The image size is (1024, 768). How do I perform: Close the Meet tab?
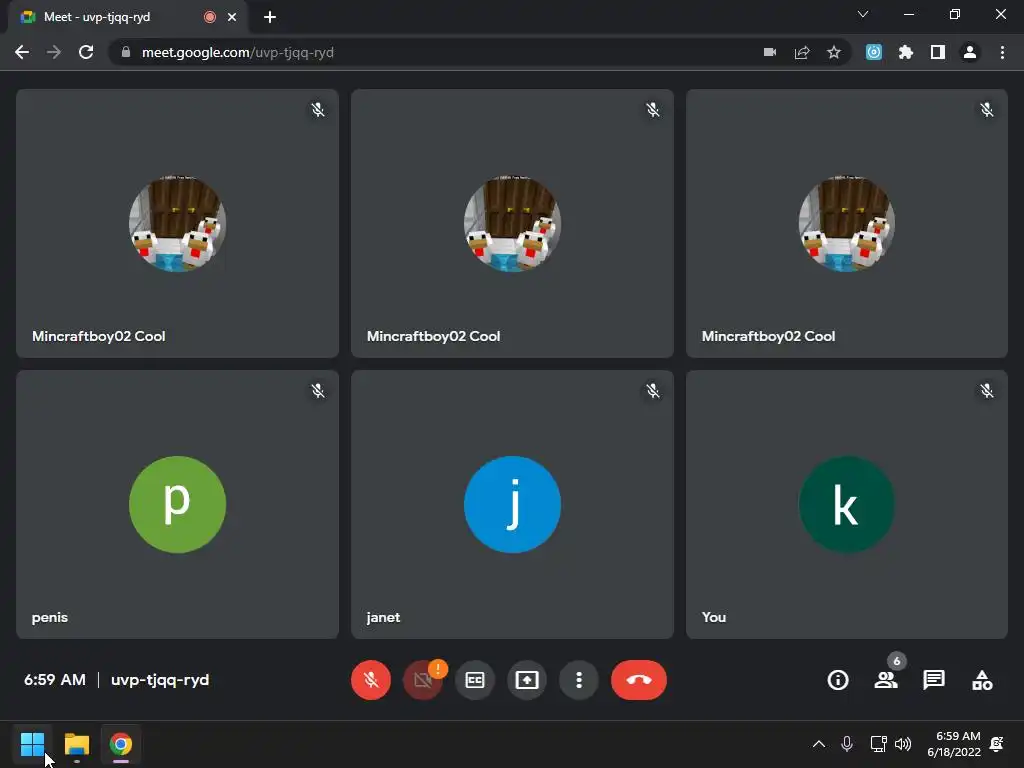(232, 17)
